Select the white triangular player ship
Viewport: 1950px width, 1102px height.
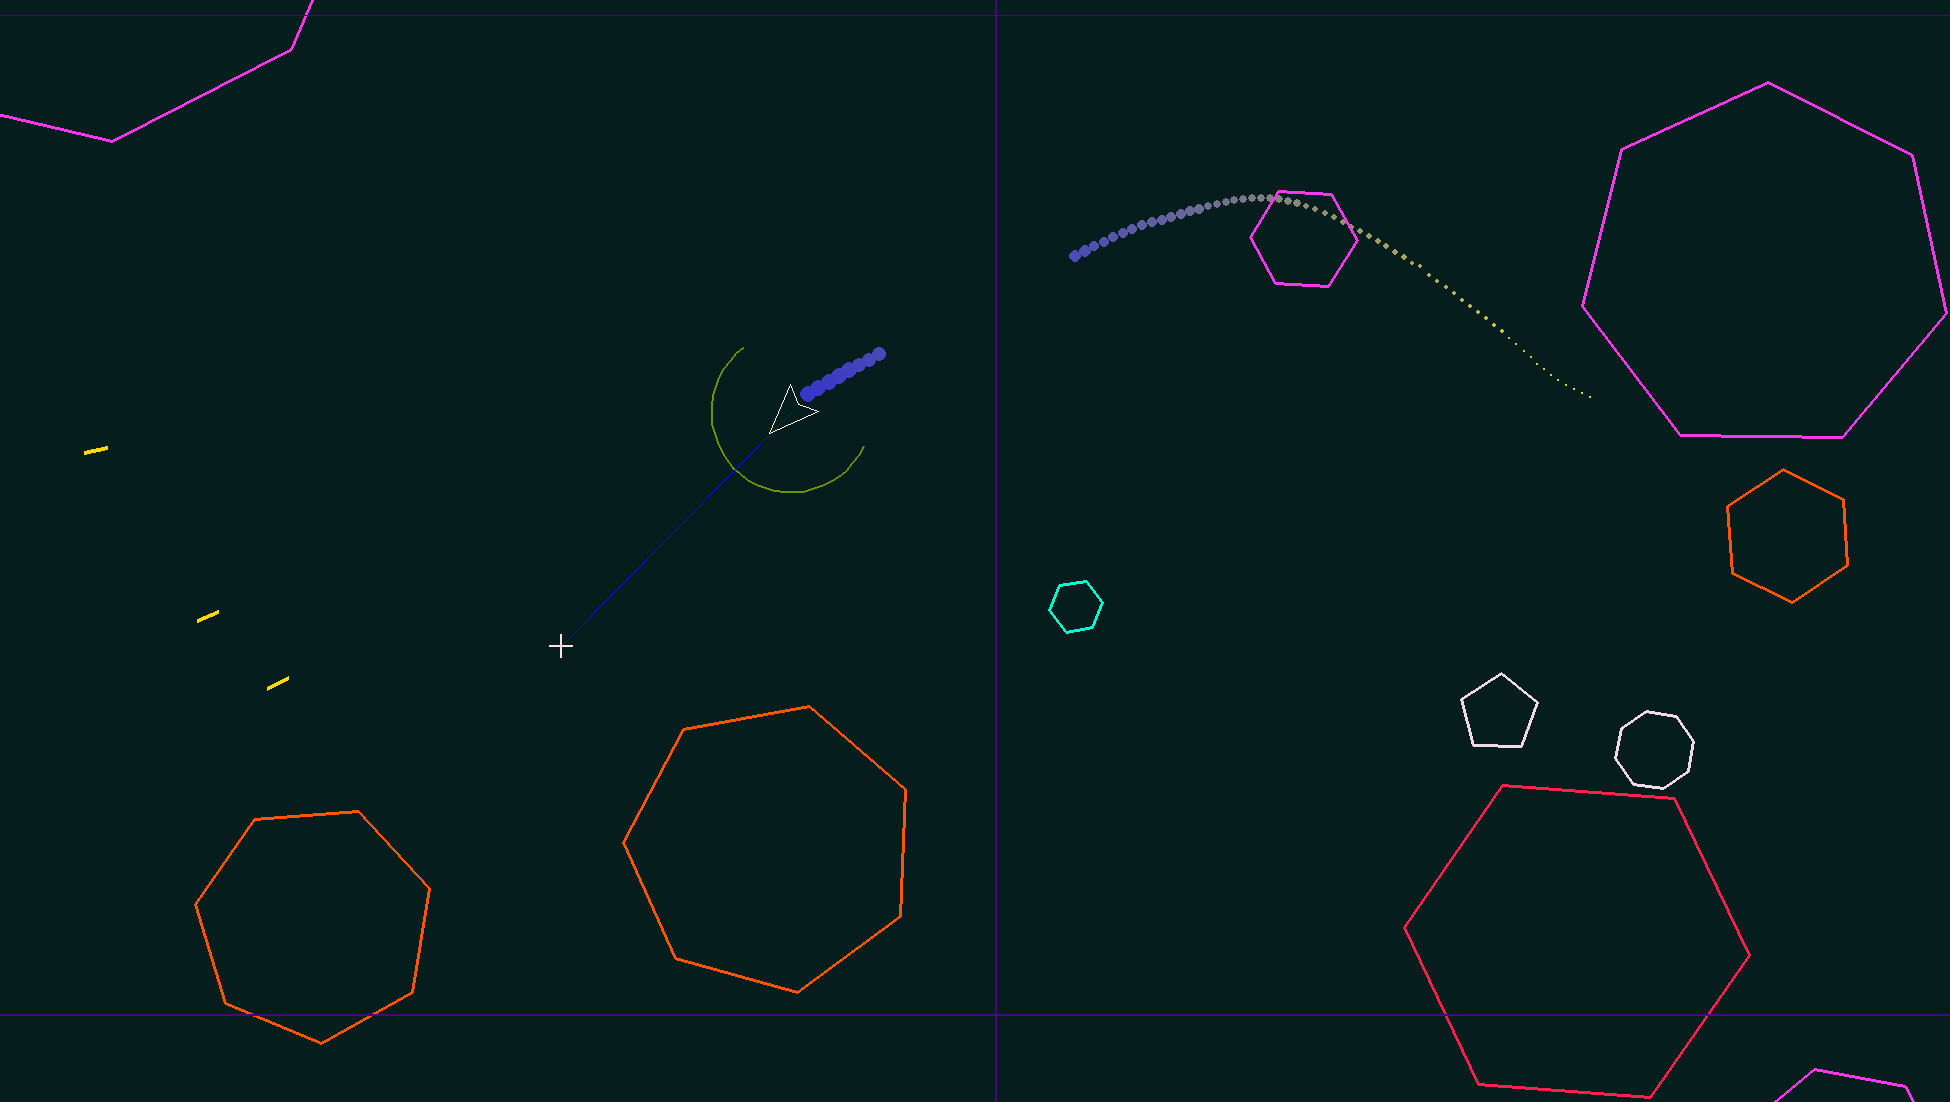[x=792, y=408]
